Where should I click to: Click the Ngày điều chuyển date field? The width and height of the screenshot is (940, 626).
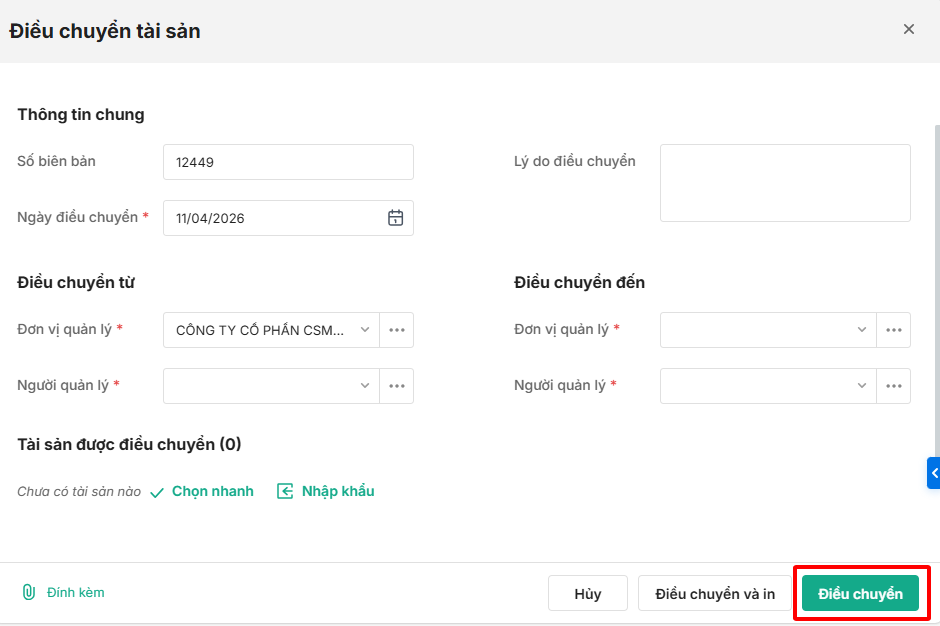(275, 218)
